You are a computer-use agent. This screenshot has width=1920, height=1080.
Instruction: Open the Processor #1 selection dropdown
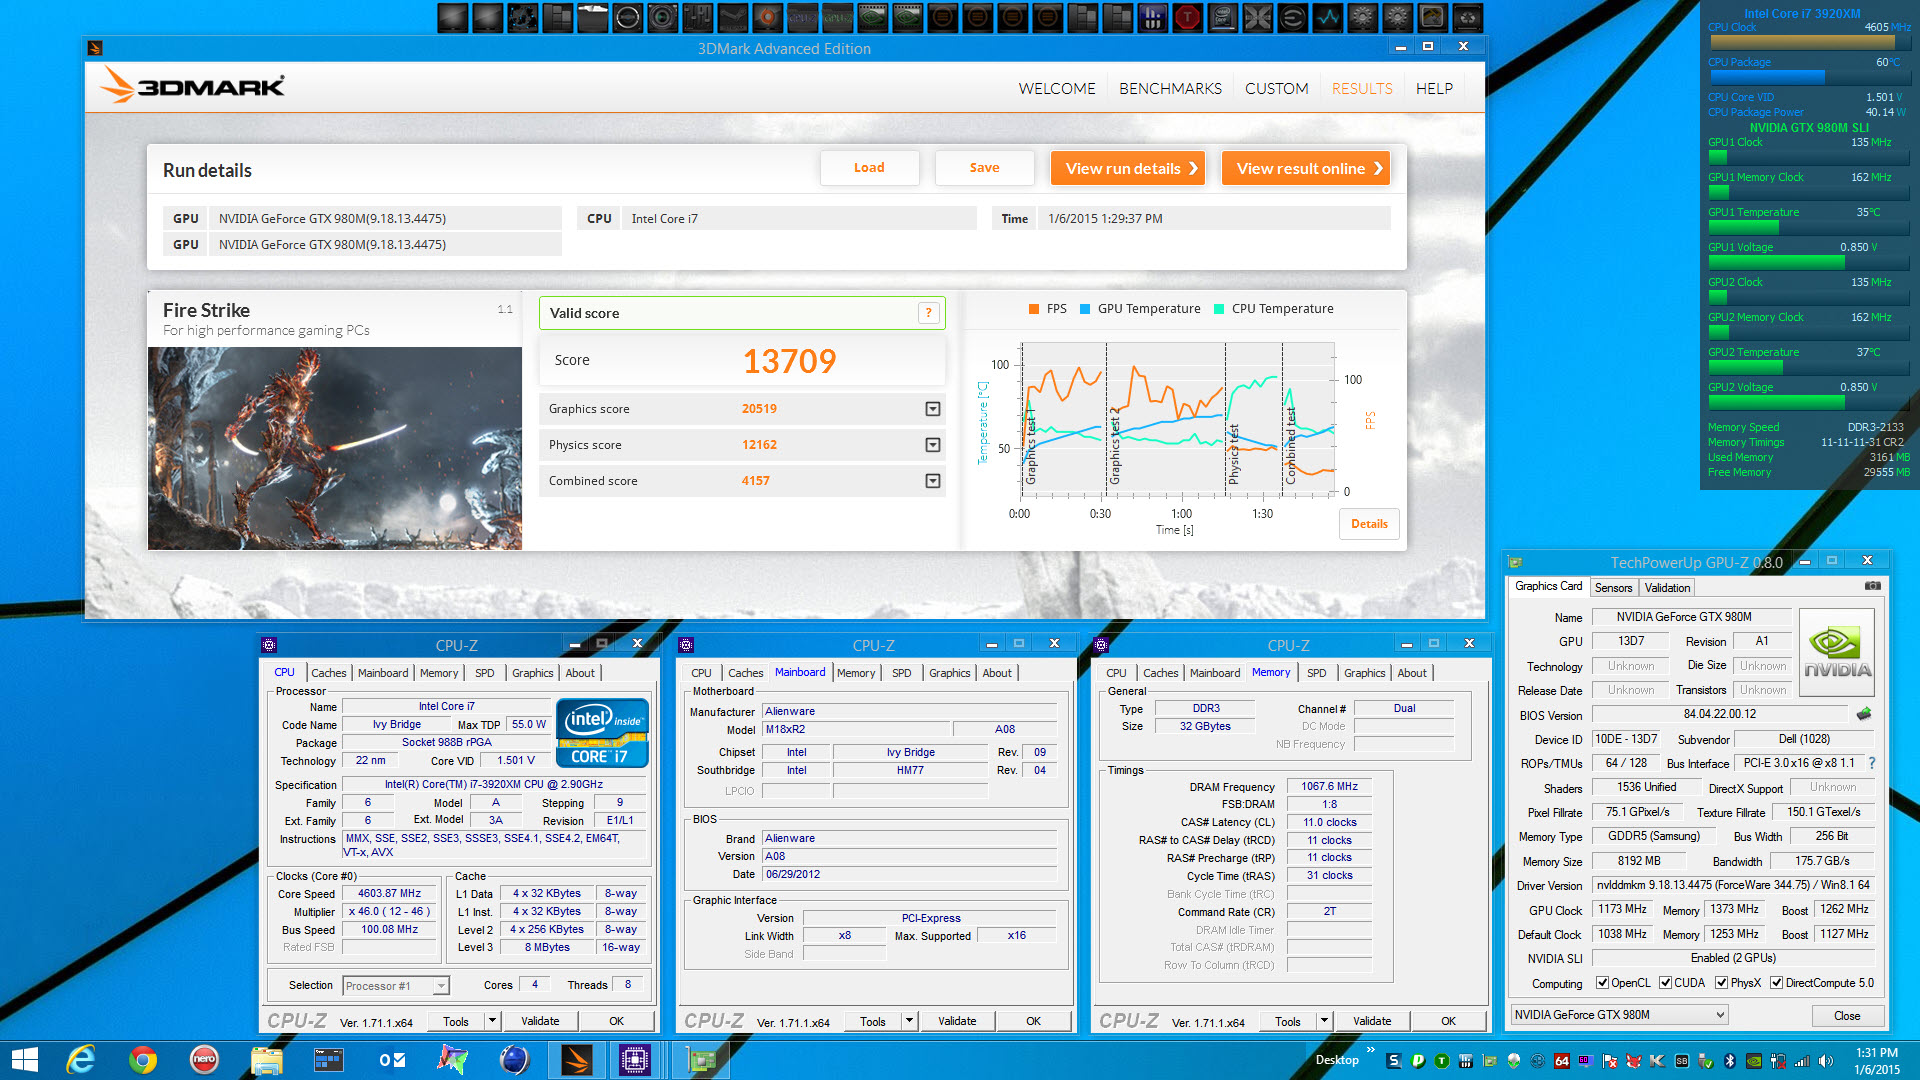(440, 986)
